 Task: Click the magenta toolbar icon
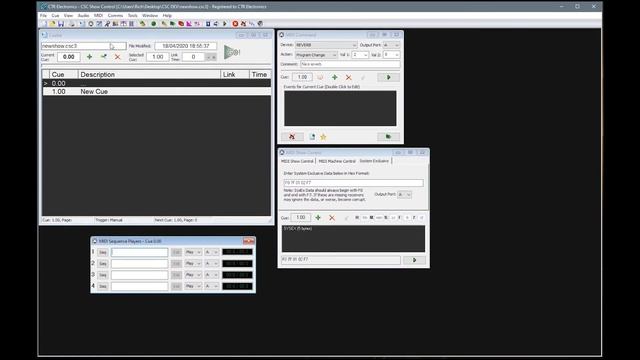pyautogui.click(x=189, y=24)
